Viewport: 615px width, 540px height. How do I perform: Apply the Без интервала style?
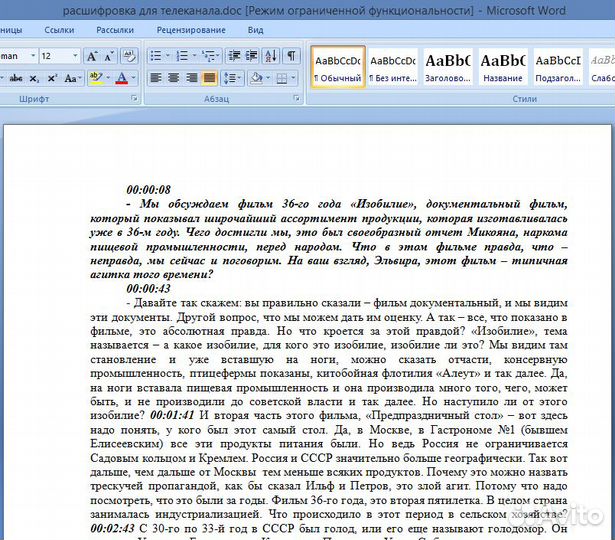coord(393,67)
